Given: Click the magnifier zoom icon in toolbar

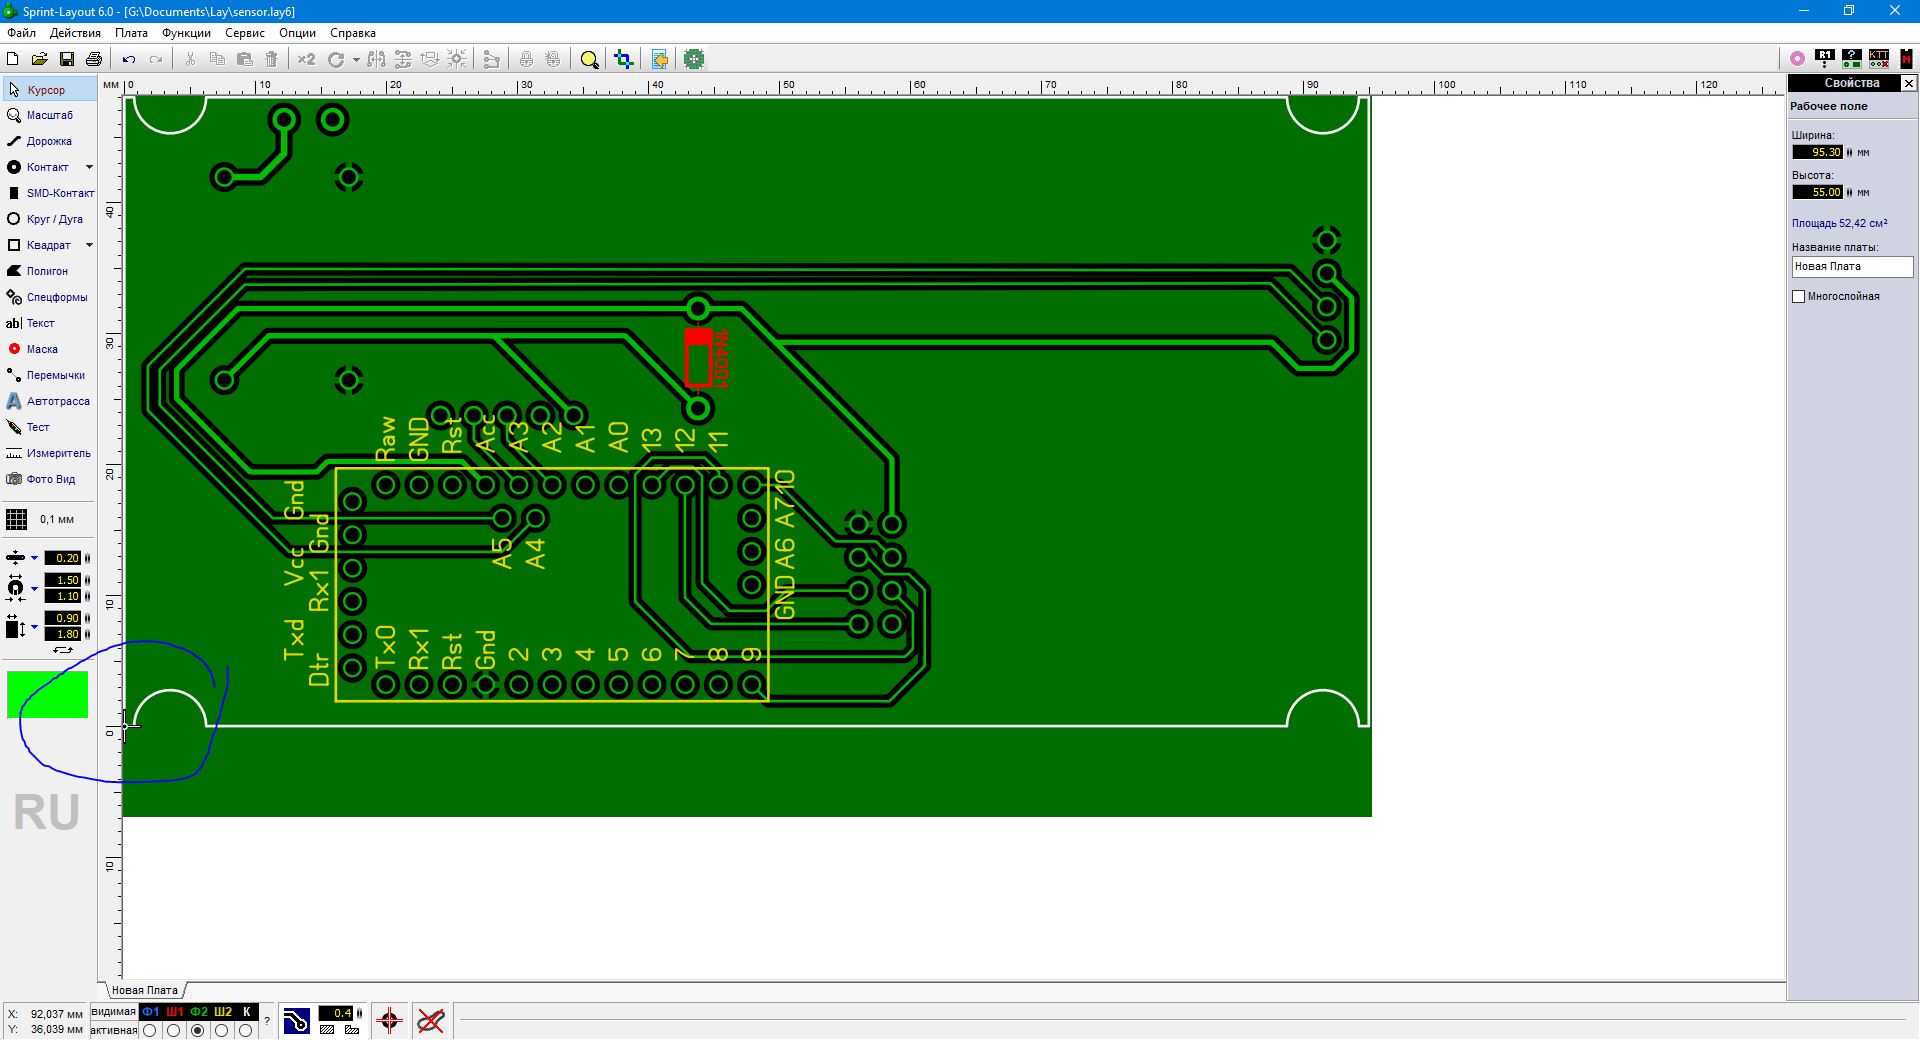Looking at the screenshot, I should pyautogui.click(x=590, y=59).
